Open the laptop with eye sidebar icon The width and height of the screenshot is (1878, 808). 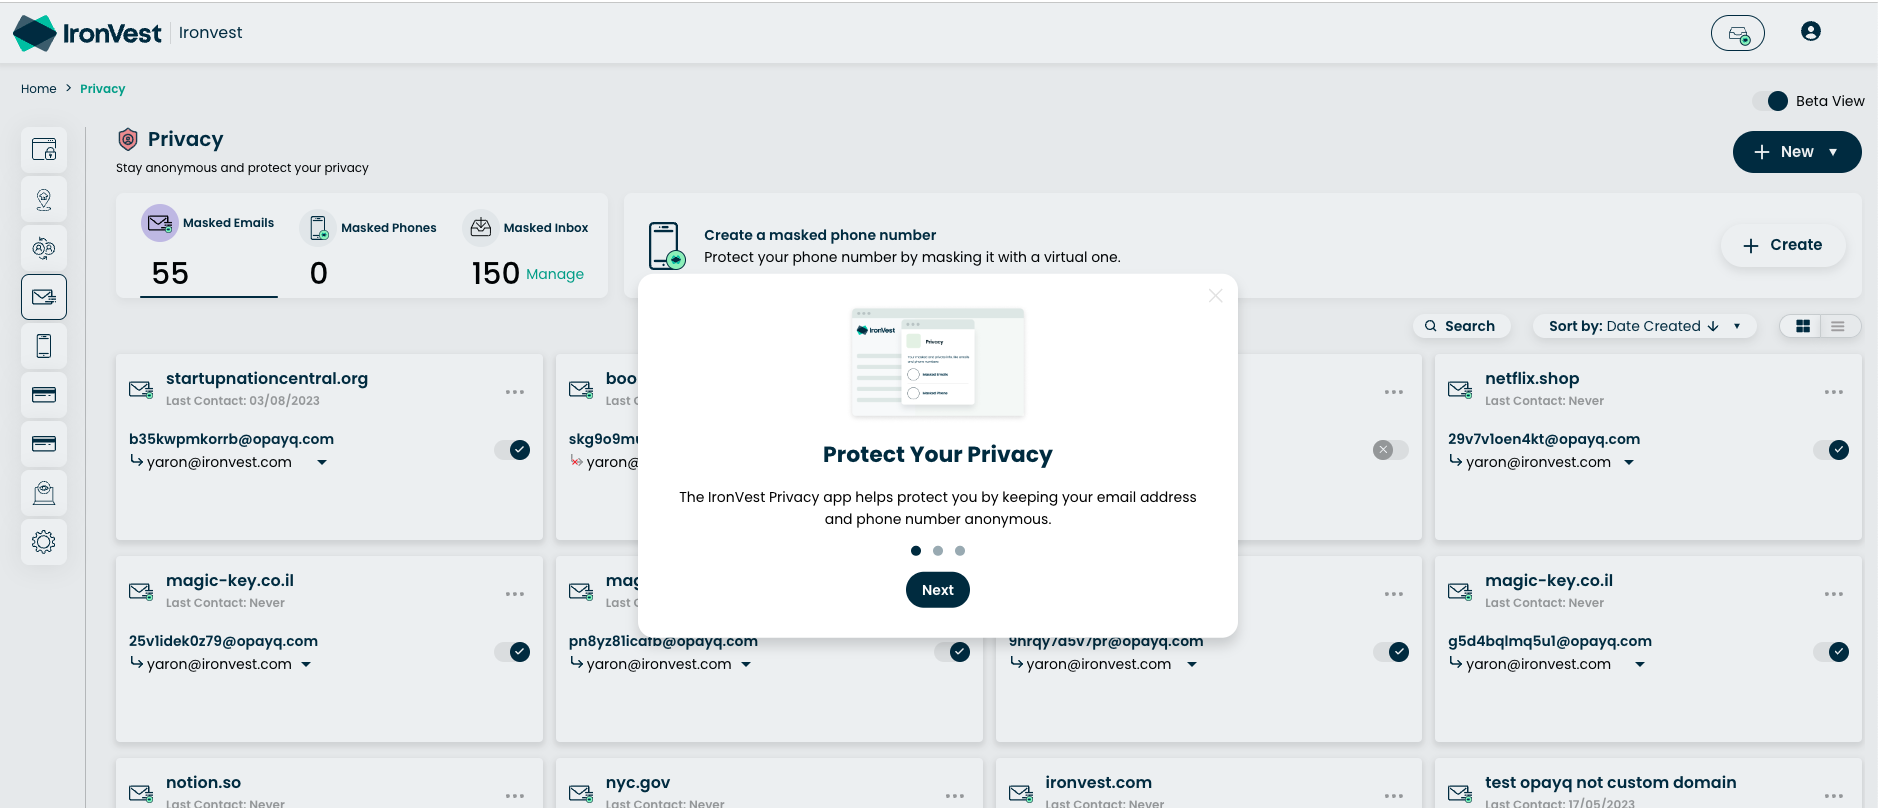(44, 493)
